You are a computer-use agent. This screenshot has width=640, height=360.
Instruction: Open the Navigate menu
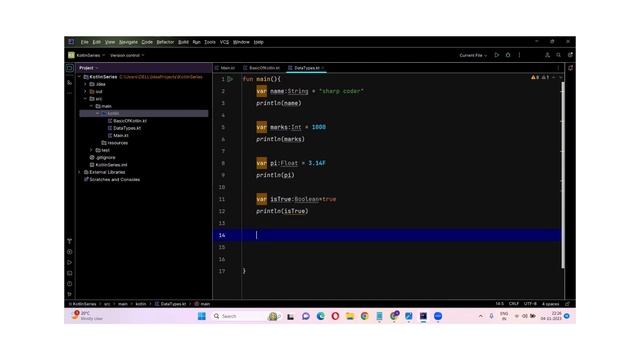[x=128, y=42]
